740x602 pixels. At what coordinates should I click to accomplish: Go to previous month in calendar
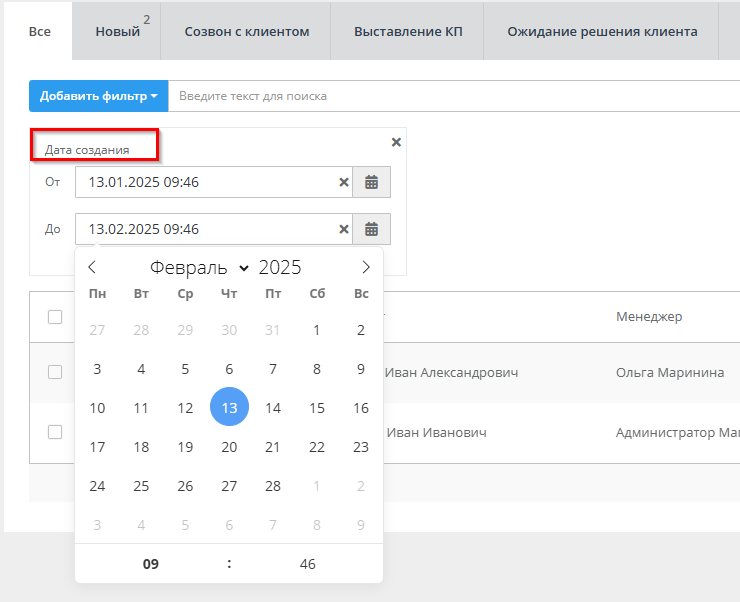click(x=92, y=267)
